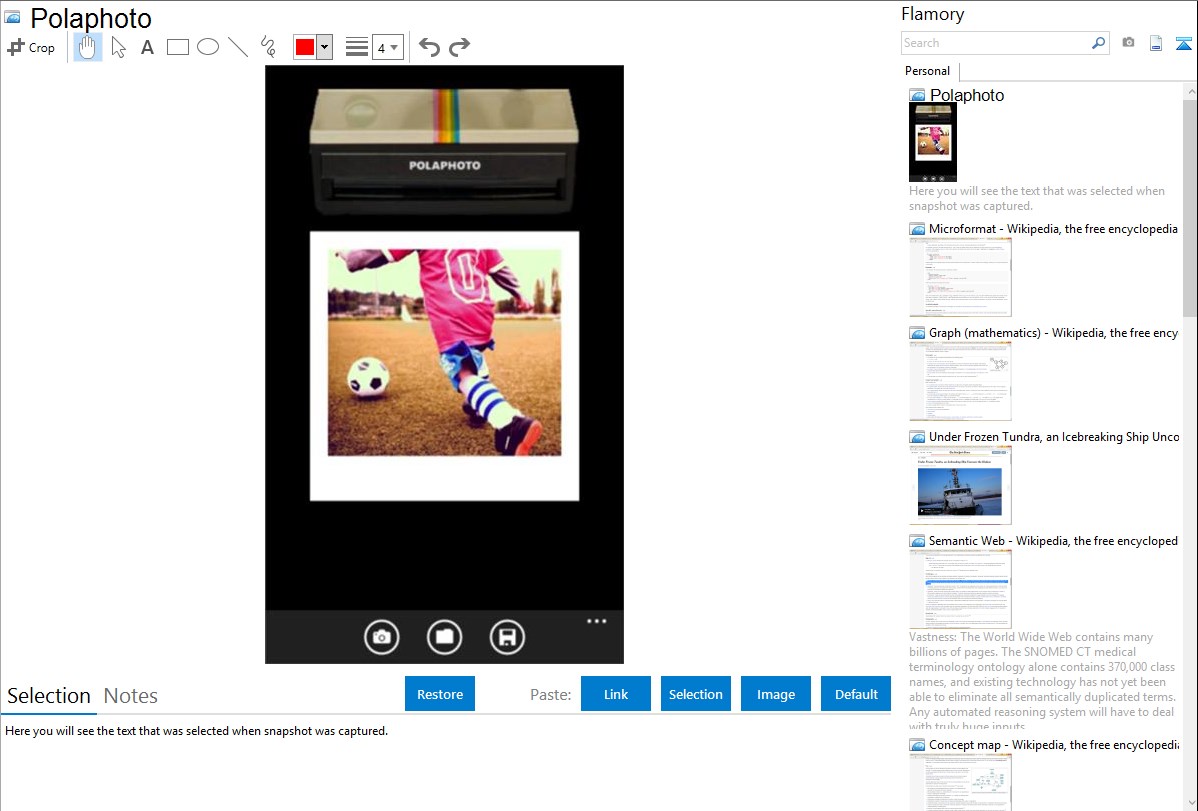Click the page document icon in Flamory
The width and height of the screenshot is (1198, 811).
[x=1156, y=43]
